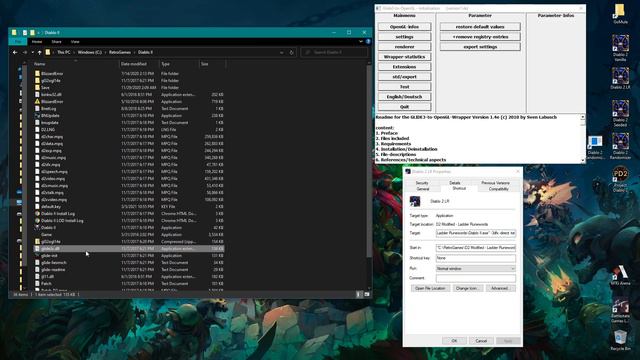Image resolution: width=640 pixels, height=360 pixels.
Task: Select the BlizzardError application warning icon
Action: pos(37,101)
